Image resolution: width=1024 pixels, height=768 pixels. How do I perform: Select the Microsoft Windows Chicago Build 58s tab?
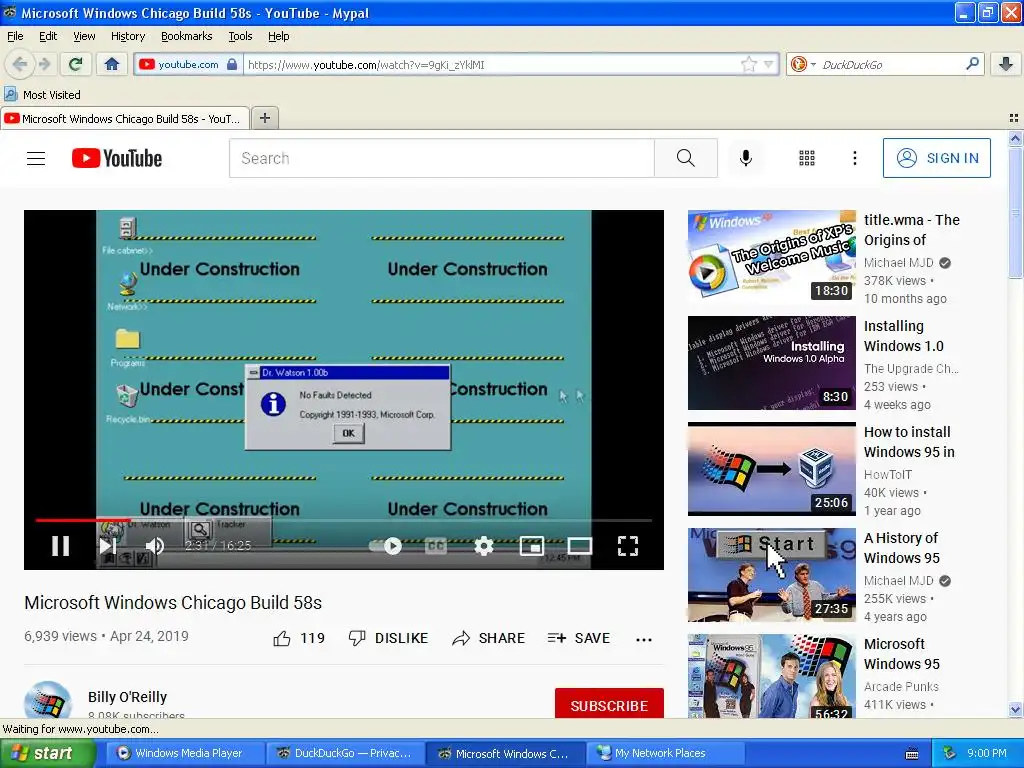click(x=125, y=119)
